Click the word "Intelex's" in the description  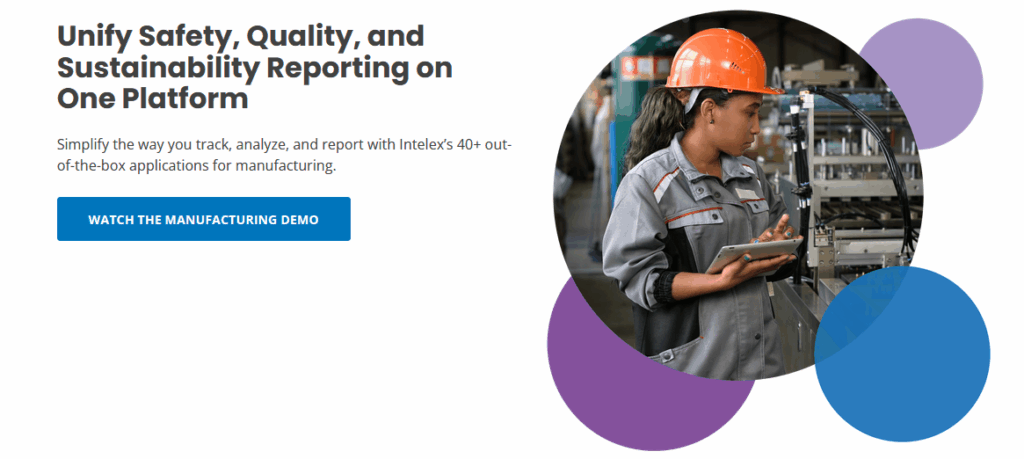[x=393, y=144]
